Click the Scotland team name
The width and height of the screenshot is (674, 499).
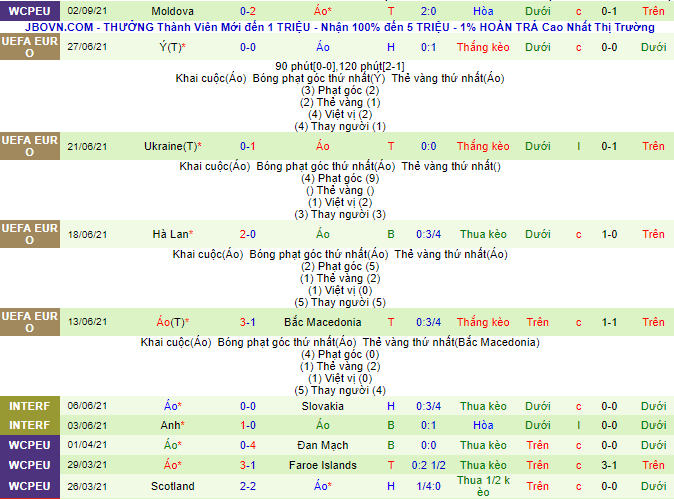point(172,486)
